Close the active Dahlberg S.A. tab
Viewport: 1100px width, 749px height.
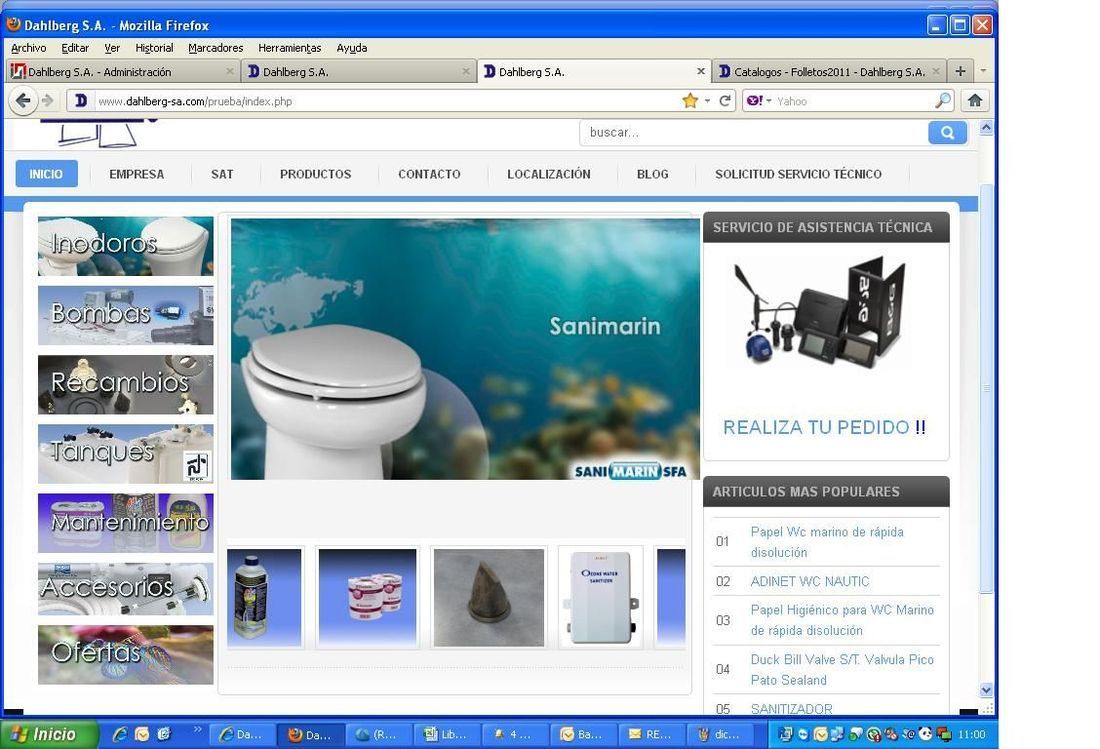tap(700, 72)
